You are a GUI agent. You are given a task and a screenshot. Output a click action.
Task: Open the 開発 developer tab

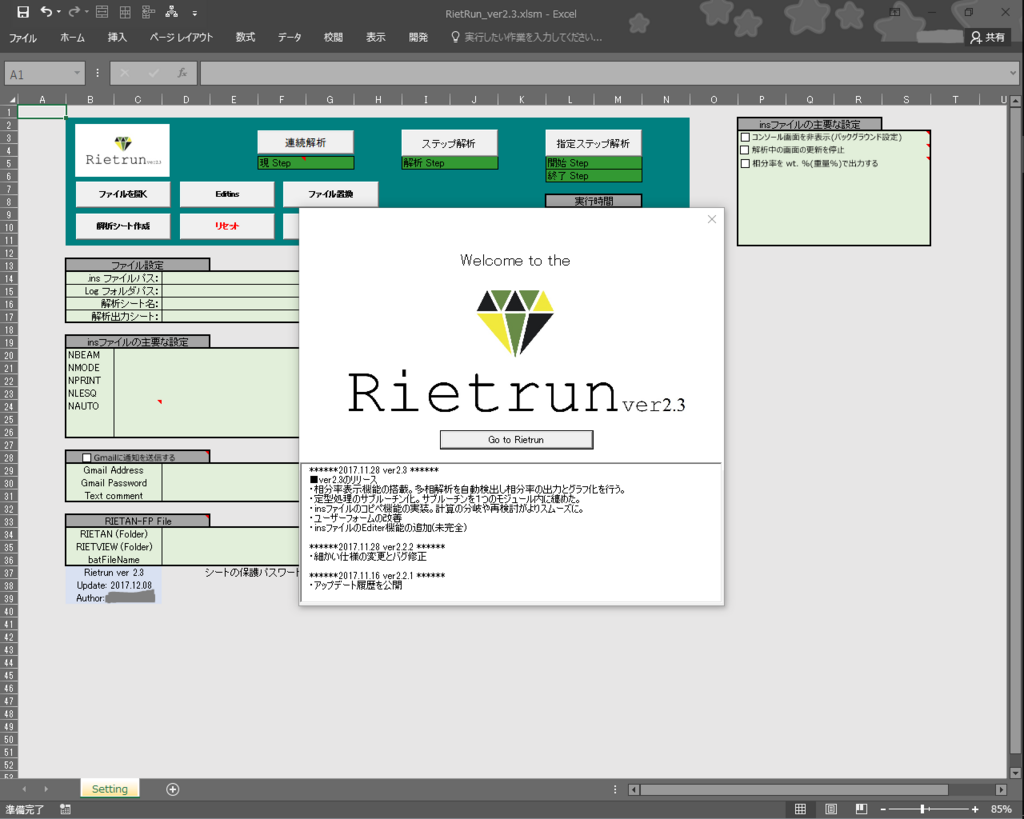click(418, 38)
